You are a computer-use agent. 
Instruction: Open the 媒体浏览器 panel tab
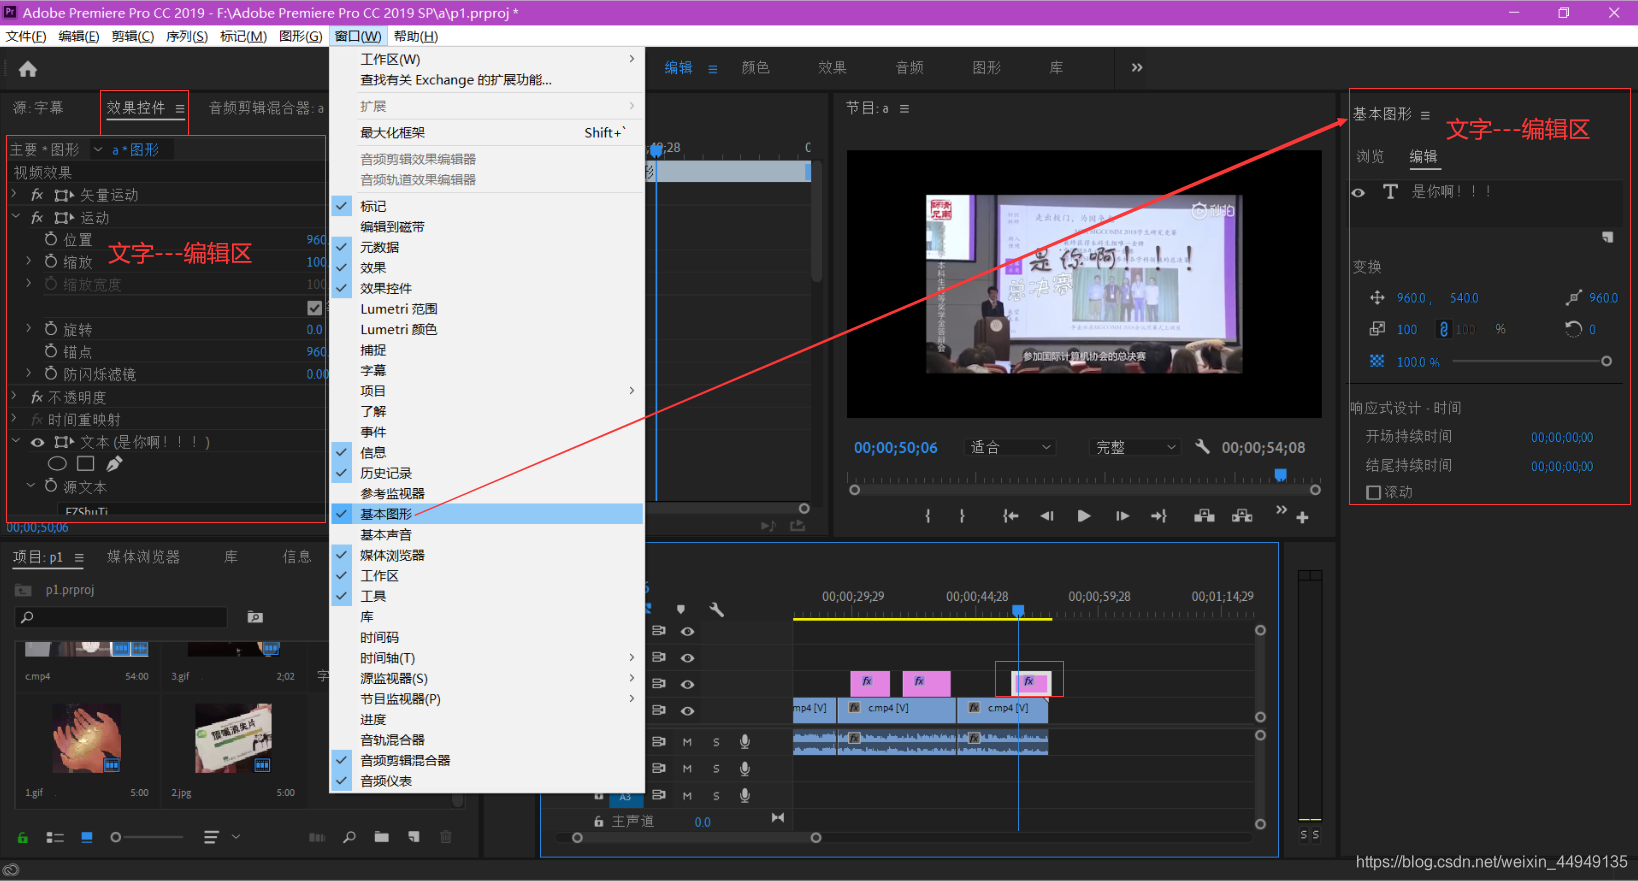143,557
